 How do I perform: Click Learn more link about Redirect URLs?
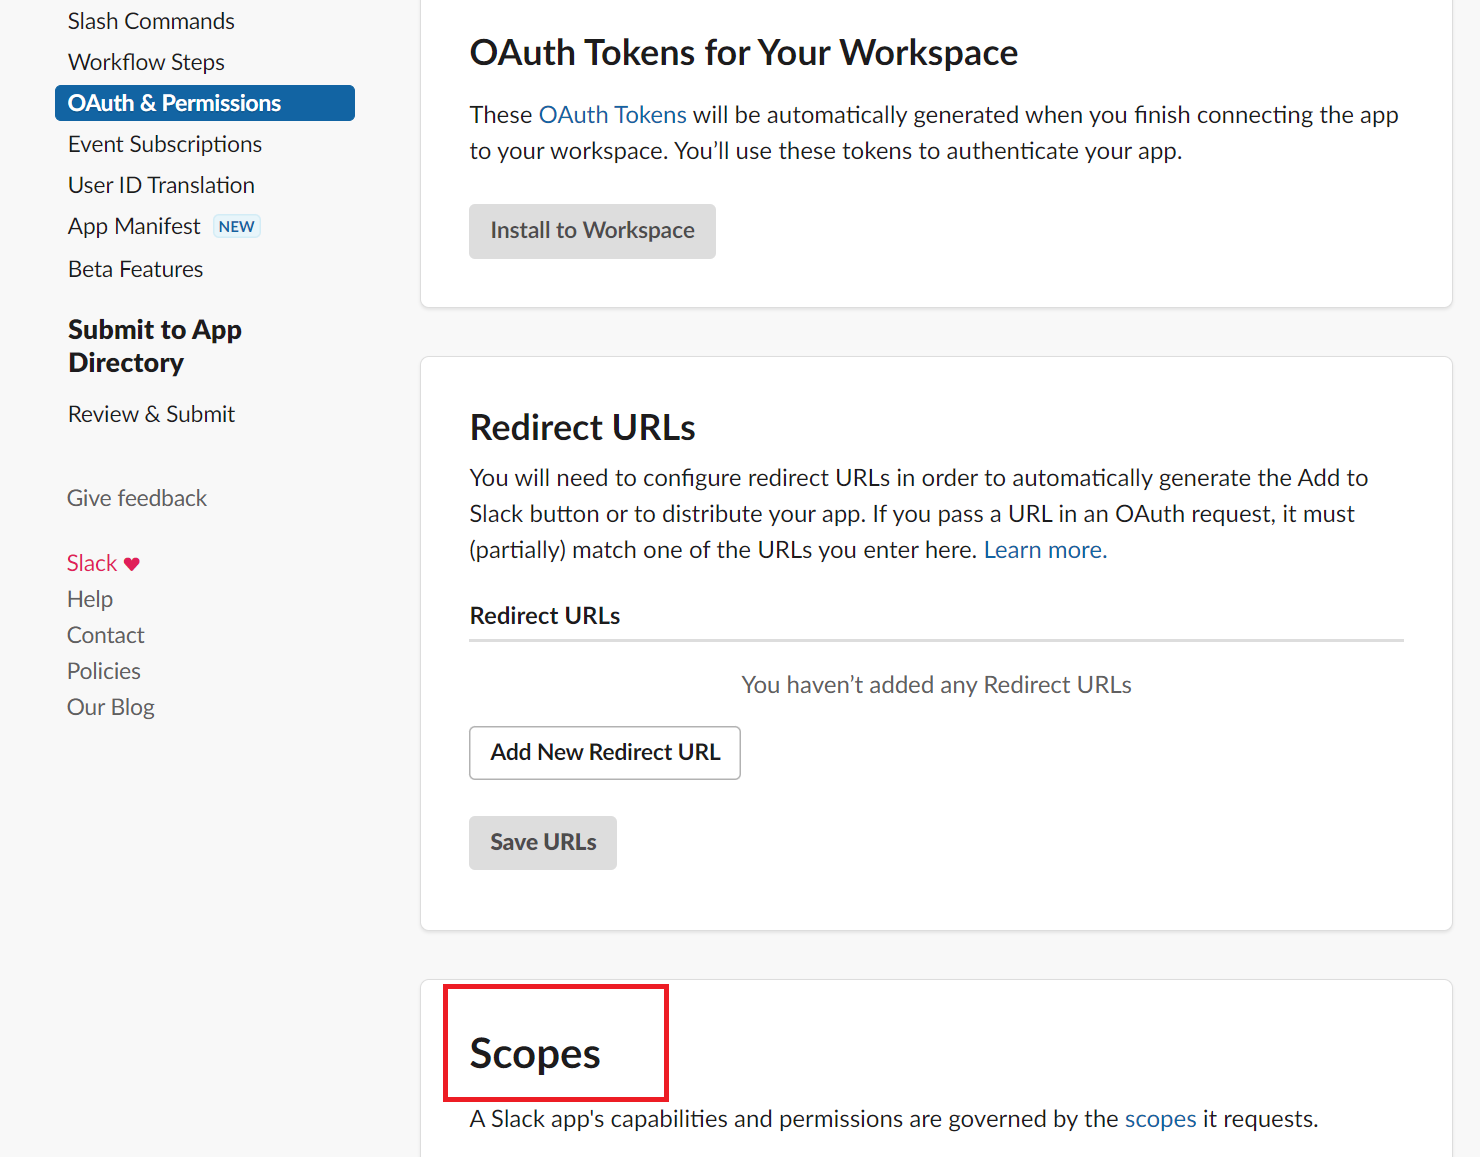[x=1045, y=550]
